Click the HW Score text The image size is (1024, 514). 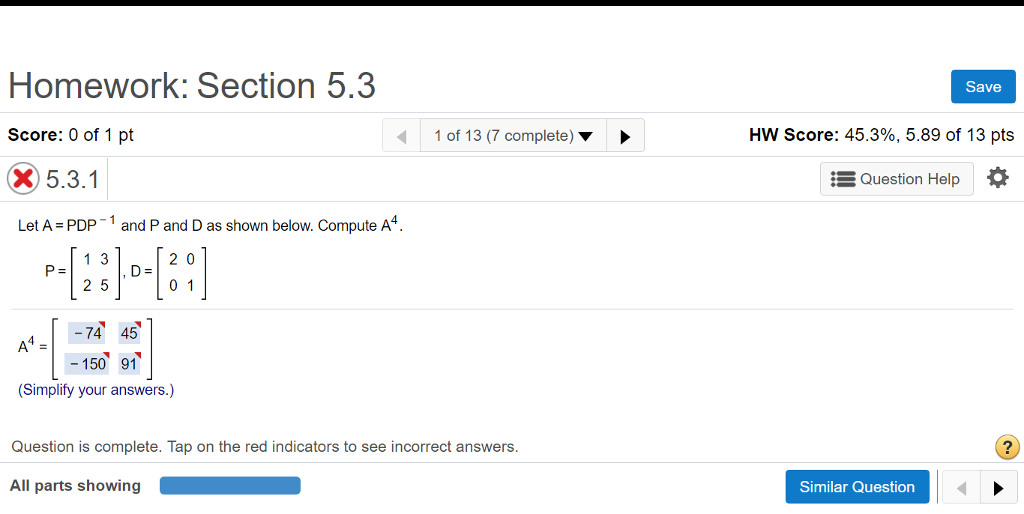881,135
